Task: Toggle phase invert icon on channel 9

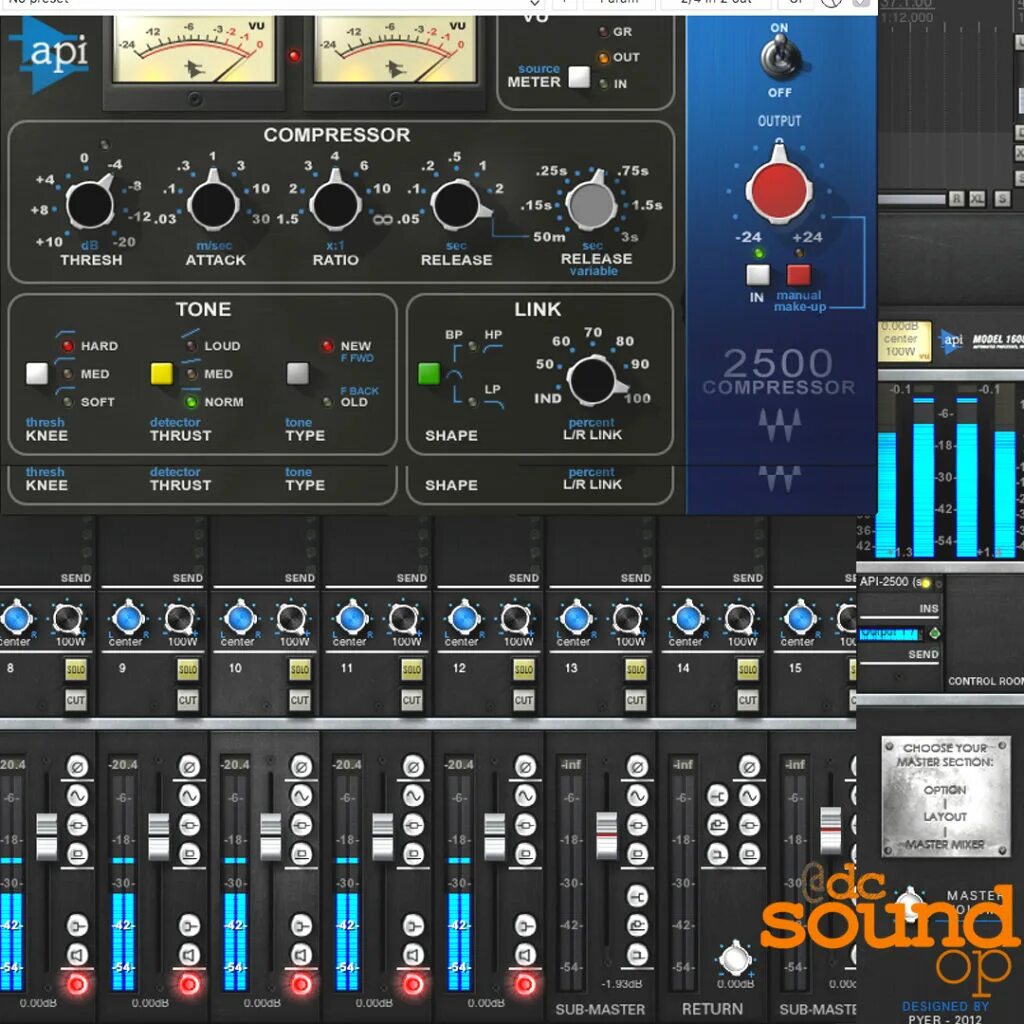Action: pyautogui.click(x=189, y=766)
